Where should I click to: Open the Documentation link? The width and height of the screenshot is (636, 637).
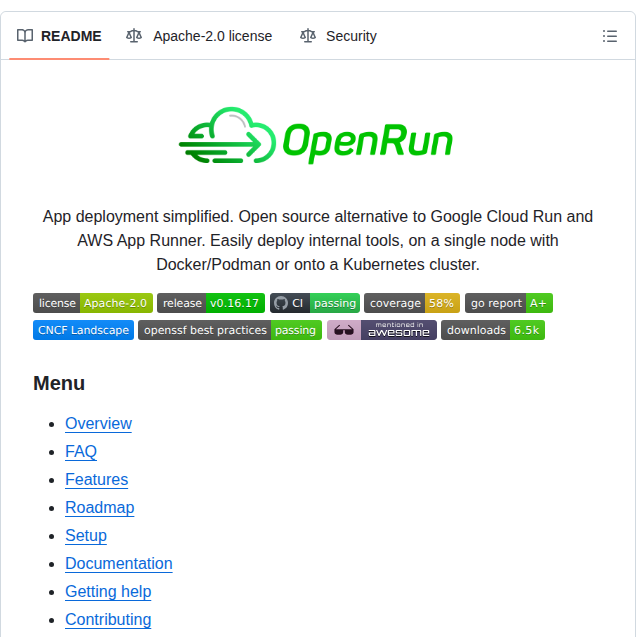coord(119,564)
